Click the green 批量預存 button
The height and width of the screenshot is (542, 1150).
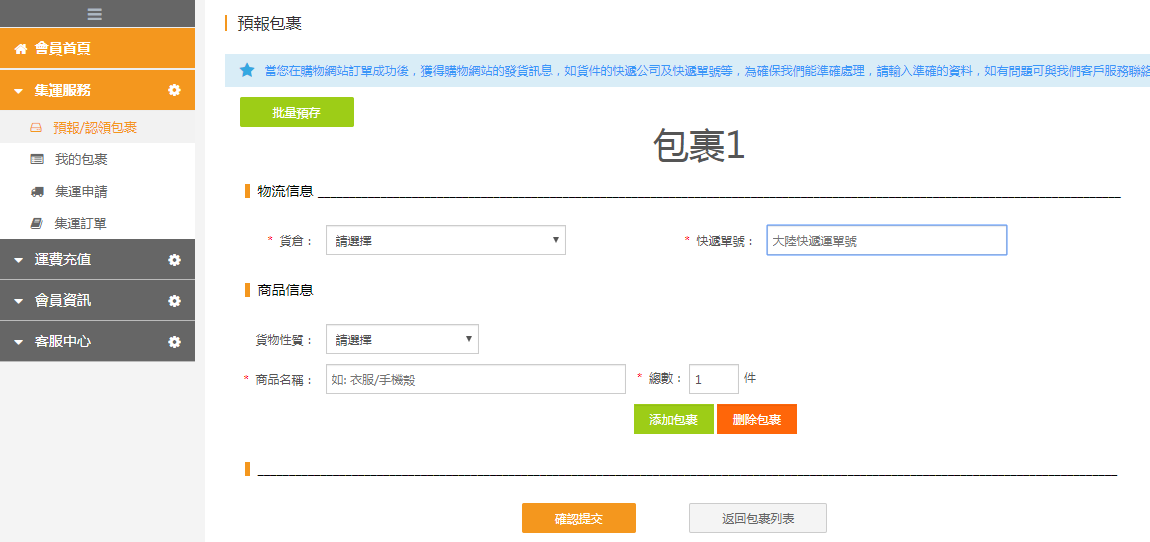[x=297, y=112]
